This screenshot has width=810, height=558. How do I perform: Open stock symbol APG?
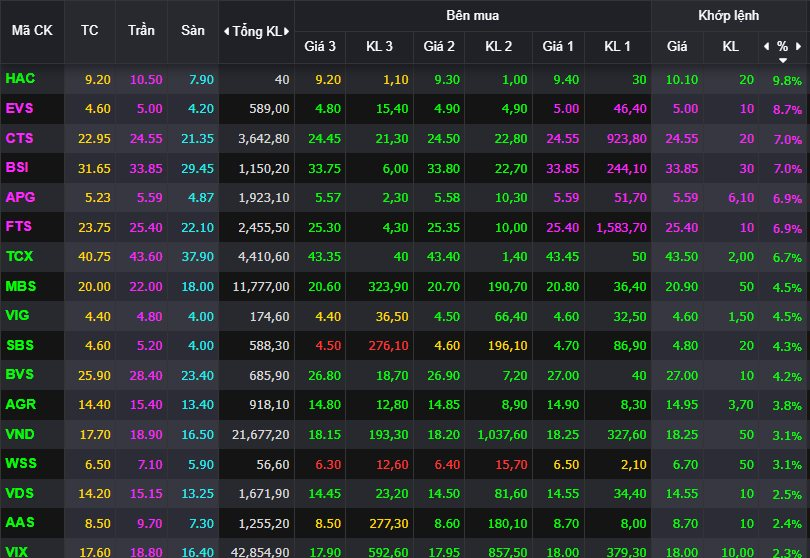20,197
